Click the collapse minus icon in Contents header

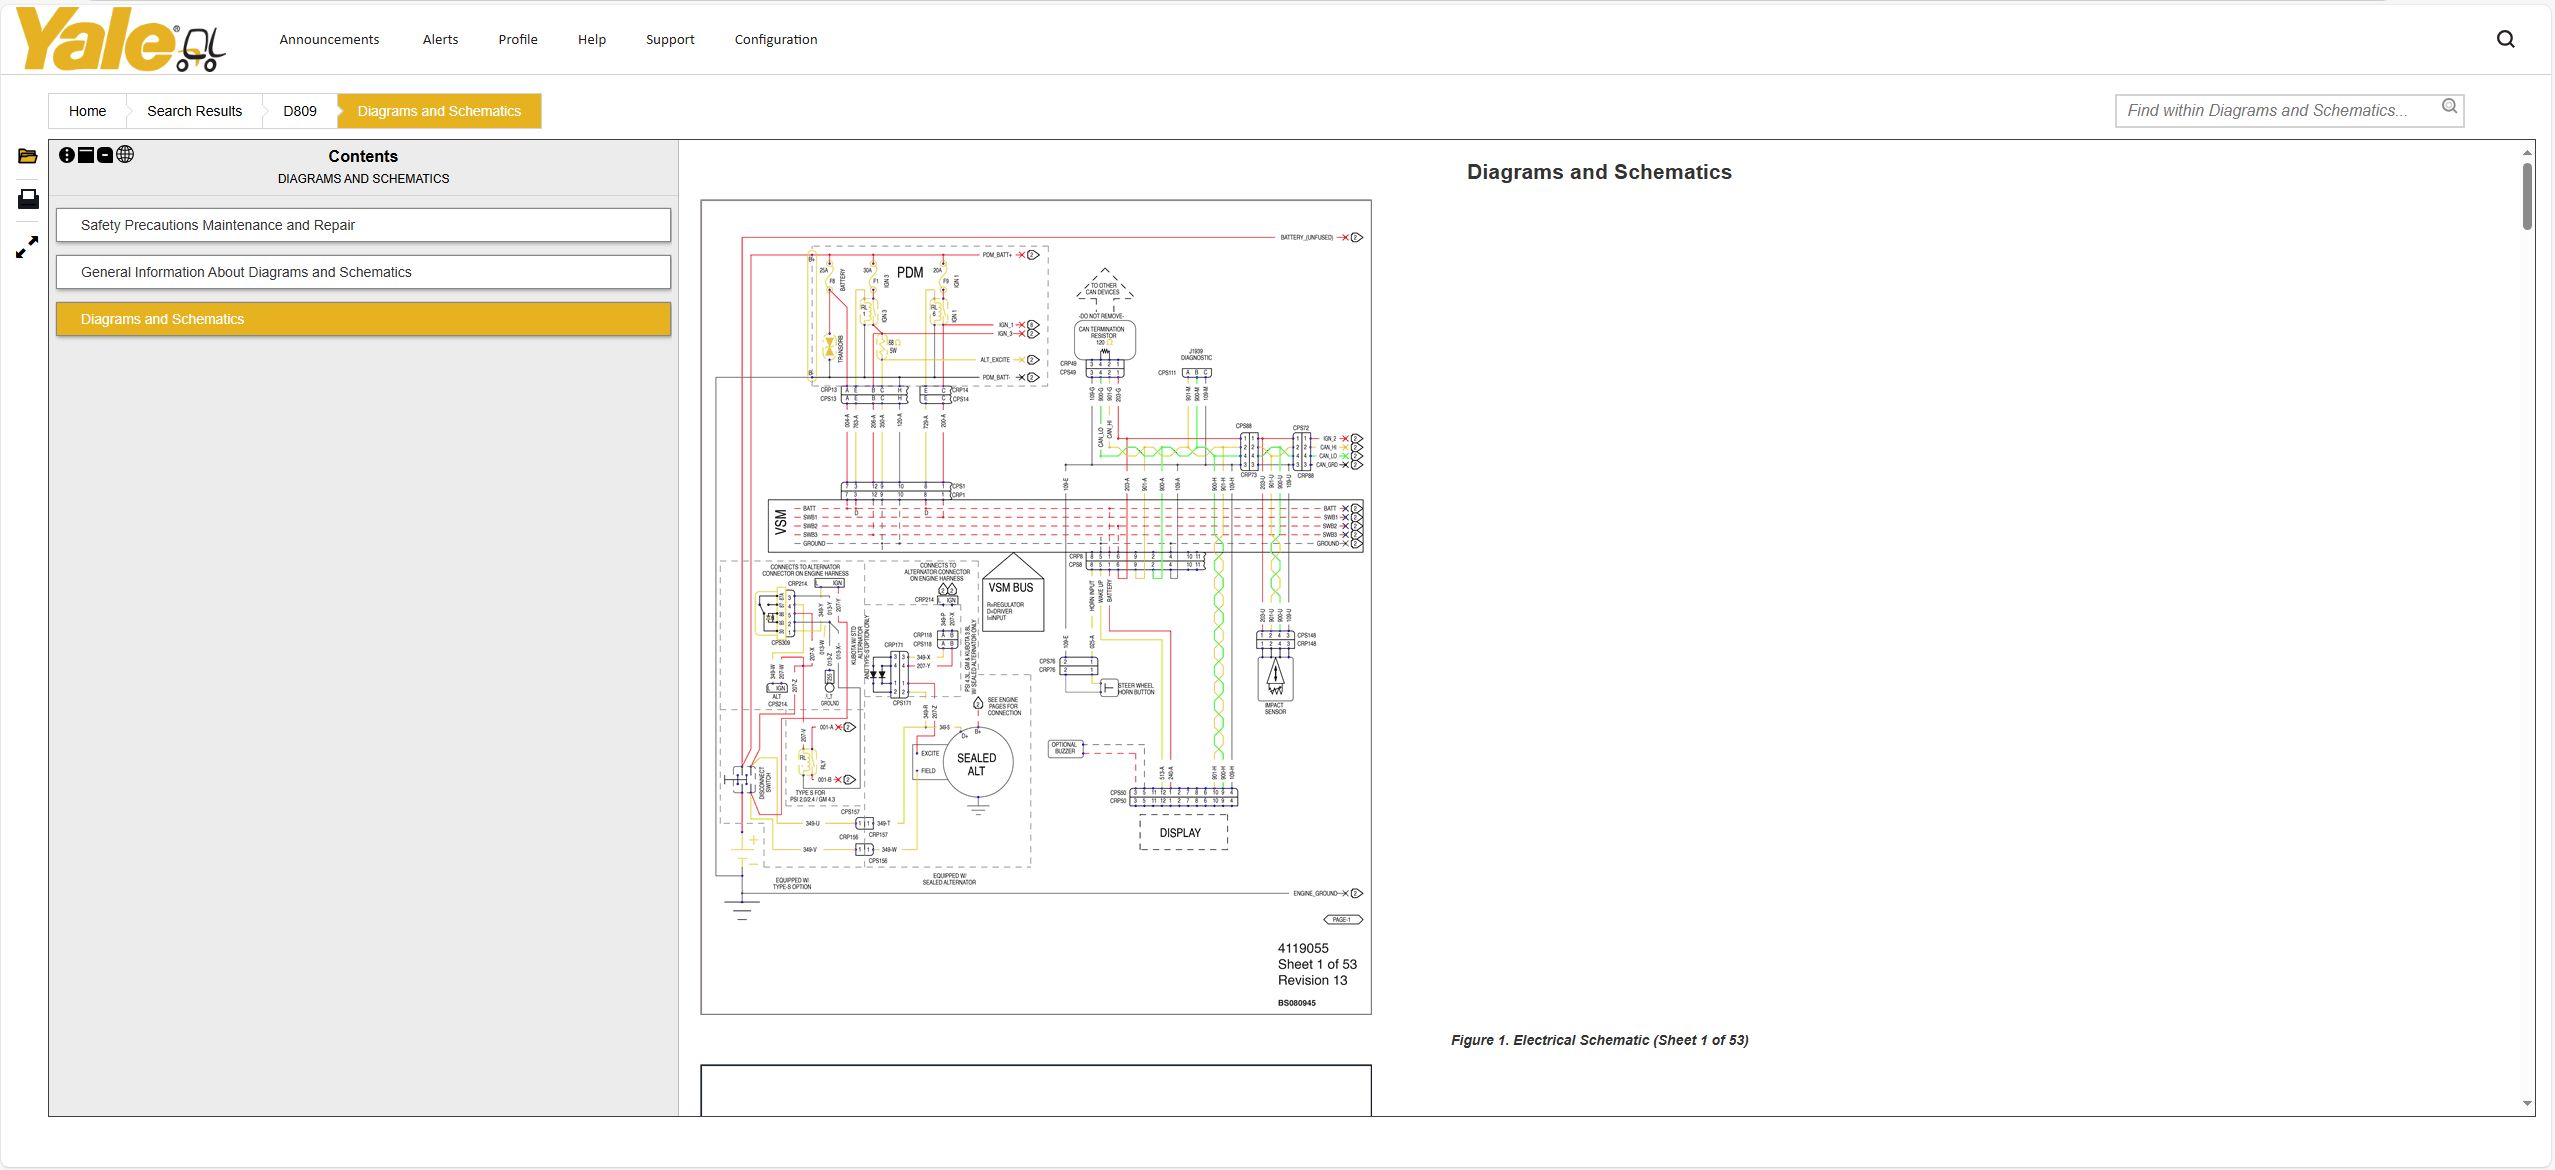(105, 155)
